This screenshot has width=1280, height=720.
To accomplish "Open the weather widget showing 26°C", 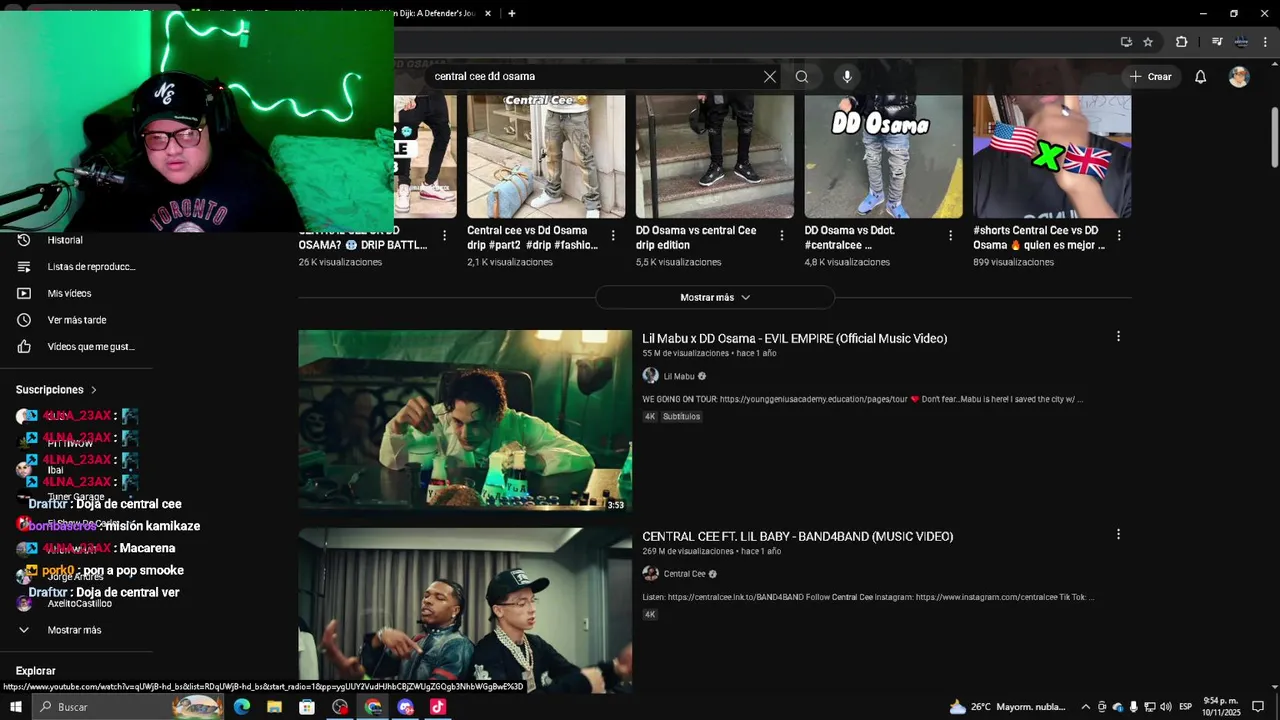I will [x=1008, y=707].
